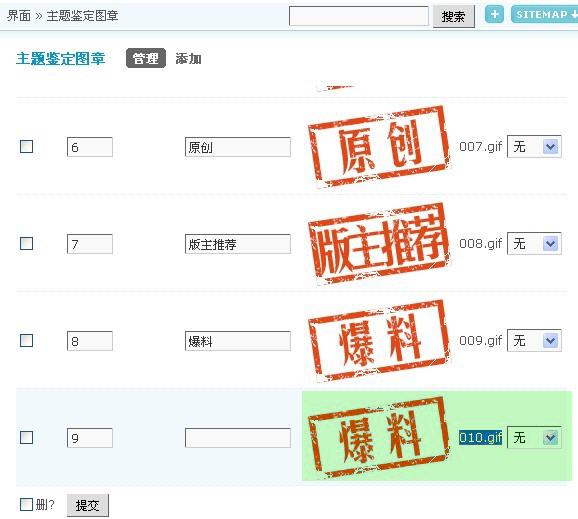Click the 搜索 search button
The image size is (578, 519).
tap(453, 16)
